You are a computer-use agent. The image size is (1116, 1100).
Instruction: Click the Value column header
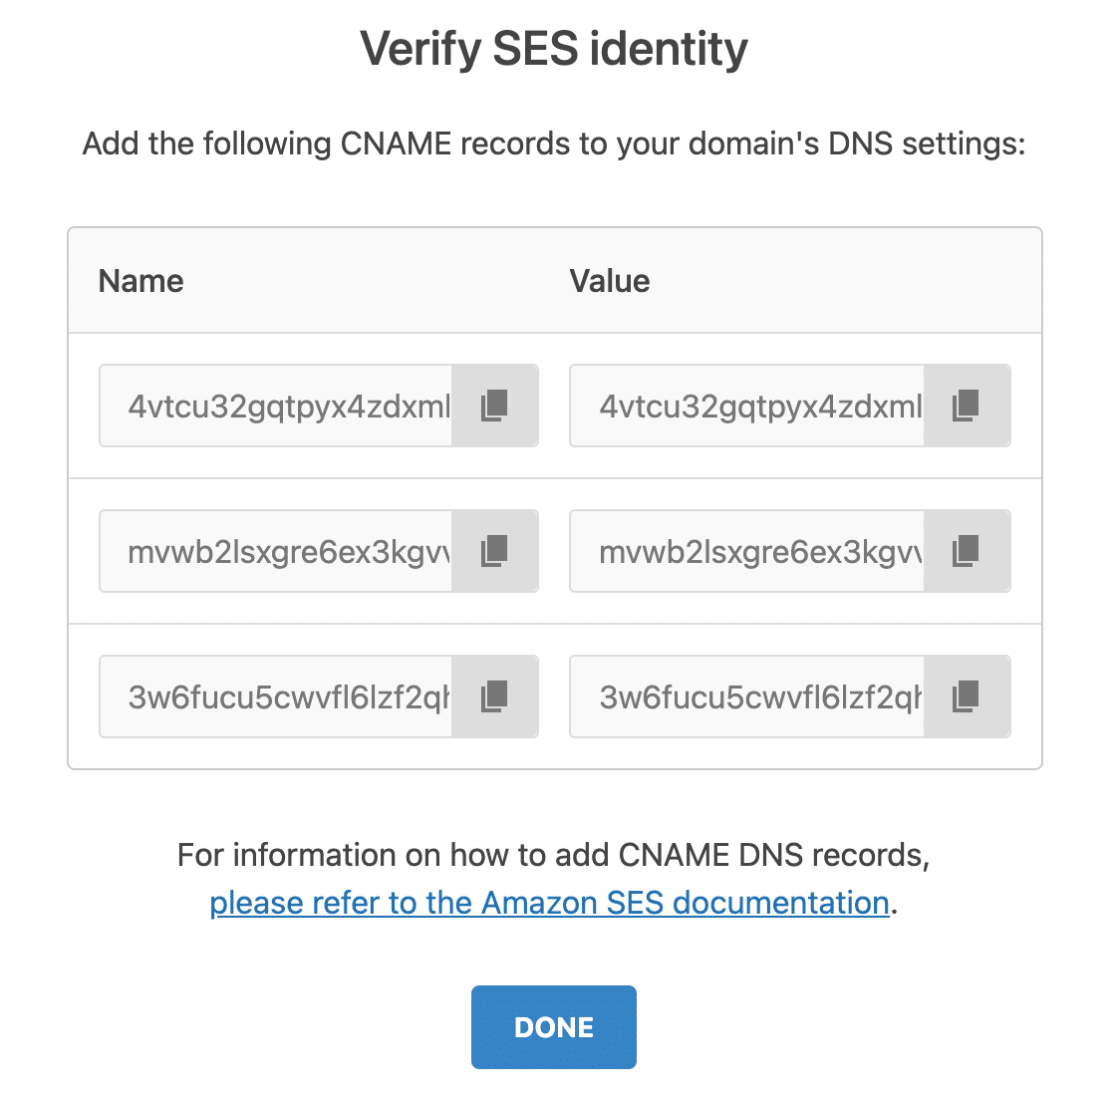[609, 281]
